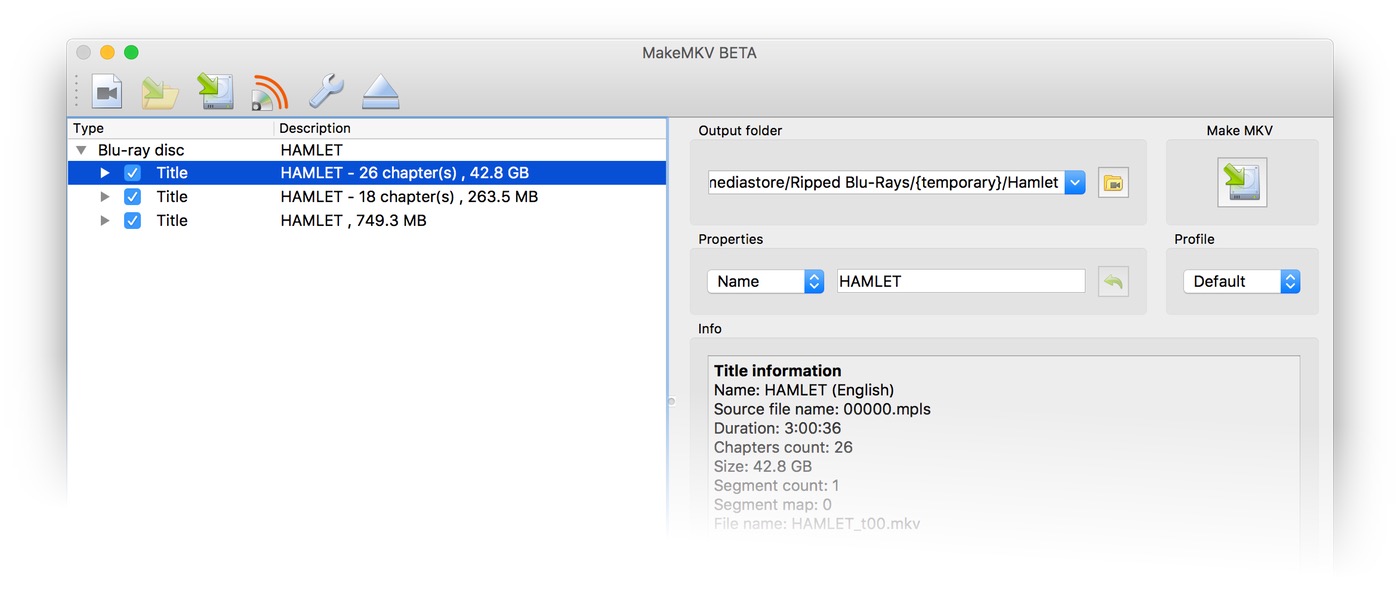Click the Make MKV toolbar icon
The width and height of the screenshot is (1400, 607).
215,91
